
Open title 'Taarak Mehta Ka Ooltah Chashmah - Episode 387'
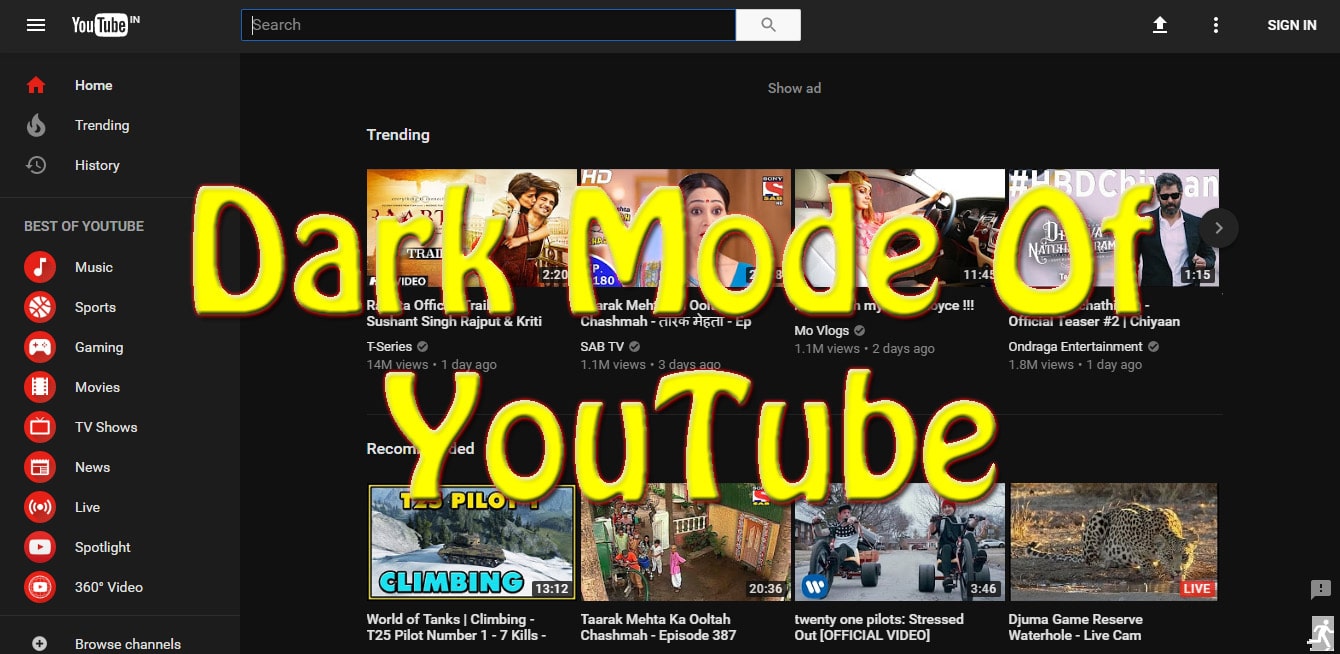click(x=658, y=627)
